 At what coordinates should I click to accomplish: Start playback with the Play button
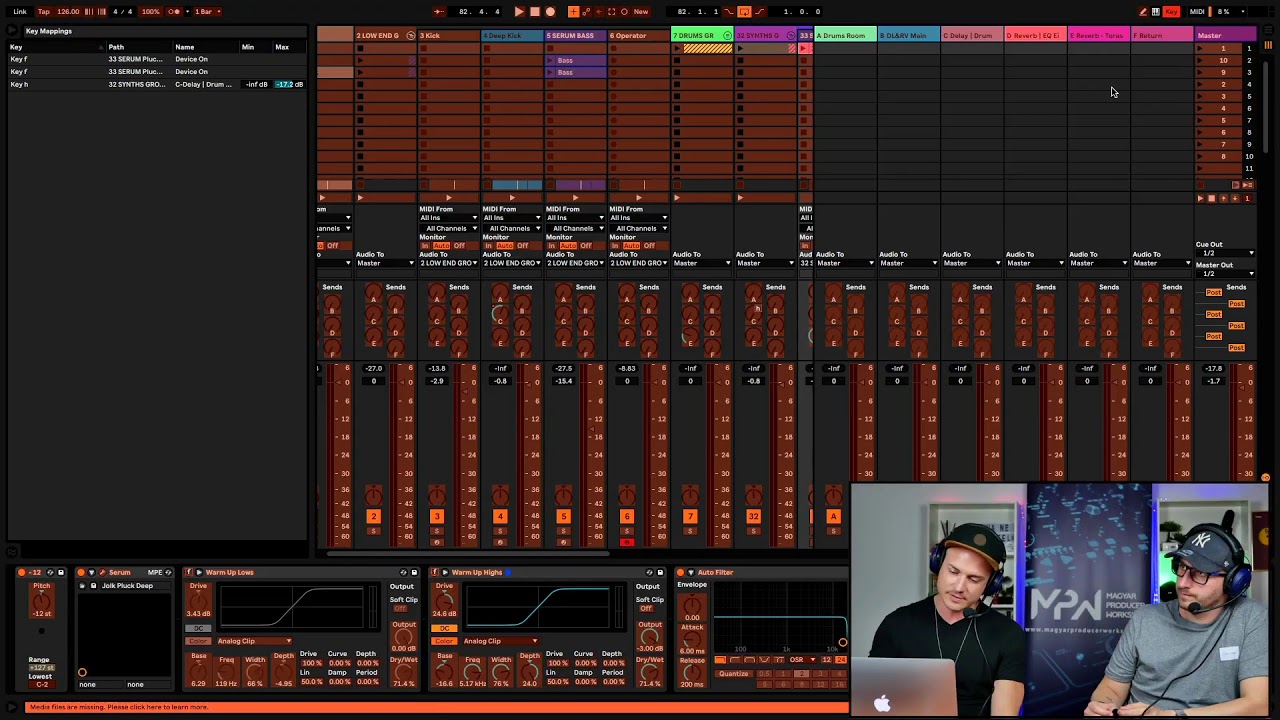pyautogui.click(x=519, y=11)
